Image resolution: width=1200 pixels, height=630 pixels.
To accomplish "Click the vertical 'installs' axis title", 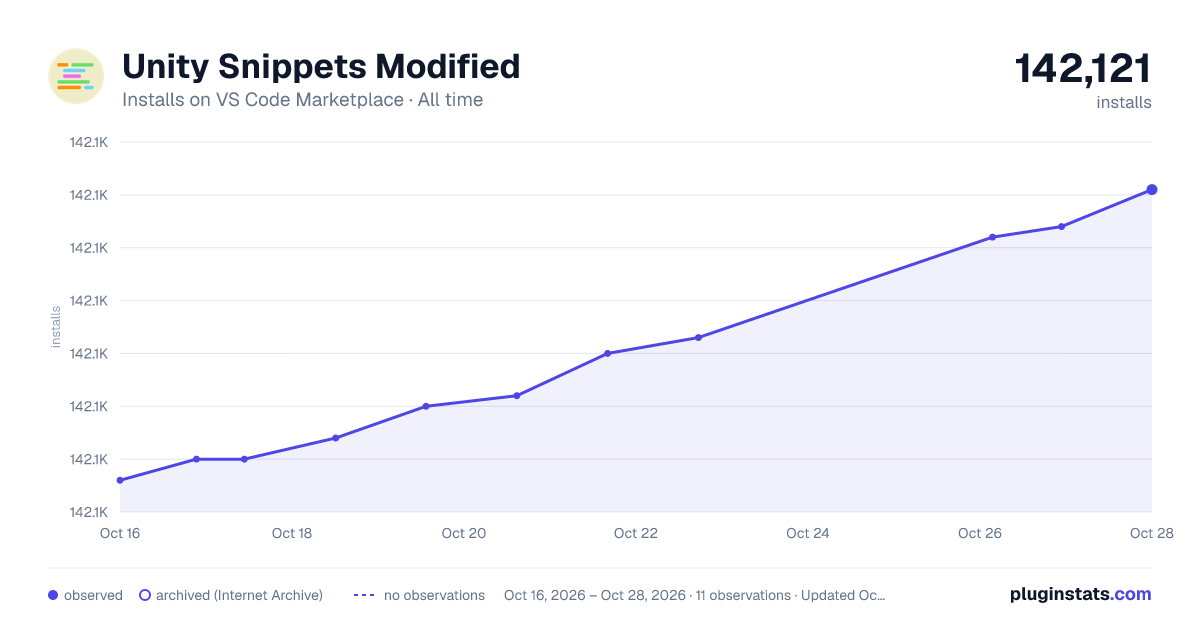I will 56,327.
